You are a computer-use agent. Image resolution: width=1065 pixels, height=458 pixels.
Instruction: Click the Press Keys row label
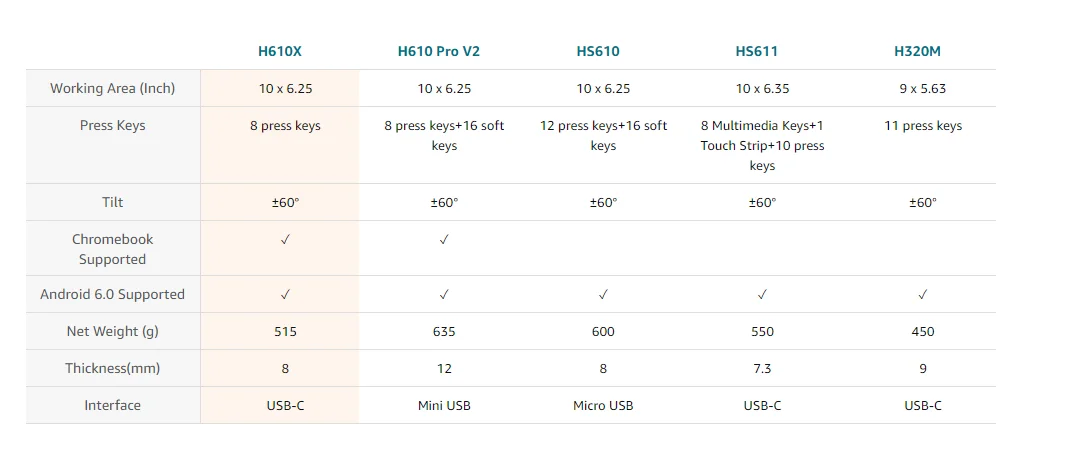click(112, 125)
